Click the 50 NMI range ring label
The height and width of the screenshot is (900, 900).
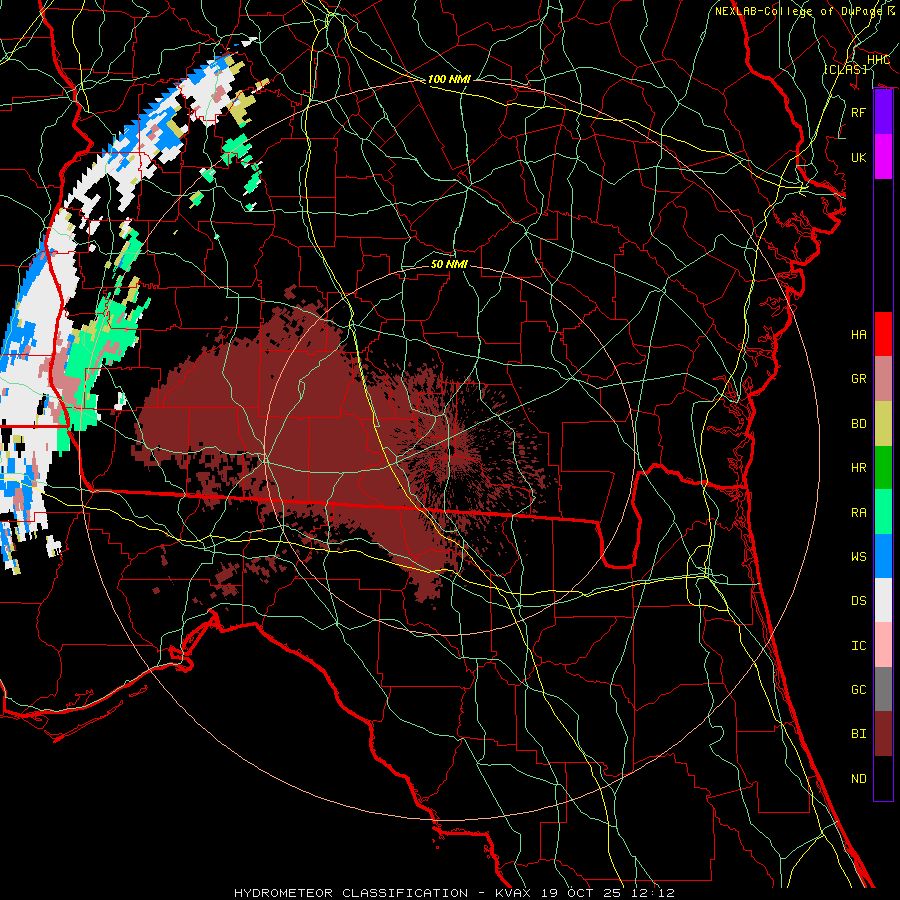click(x=449, y=264)
